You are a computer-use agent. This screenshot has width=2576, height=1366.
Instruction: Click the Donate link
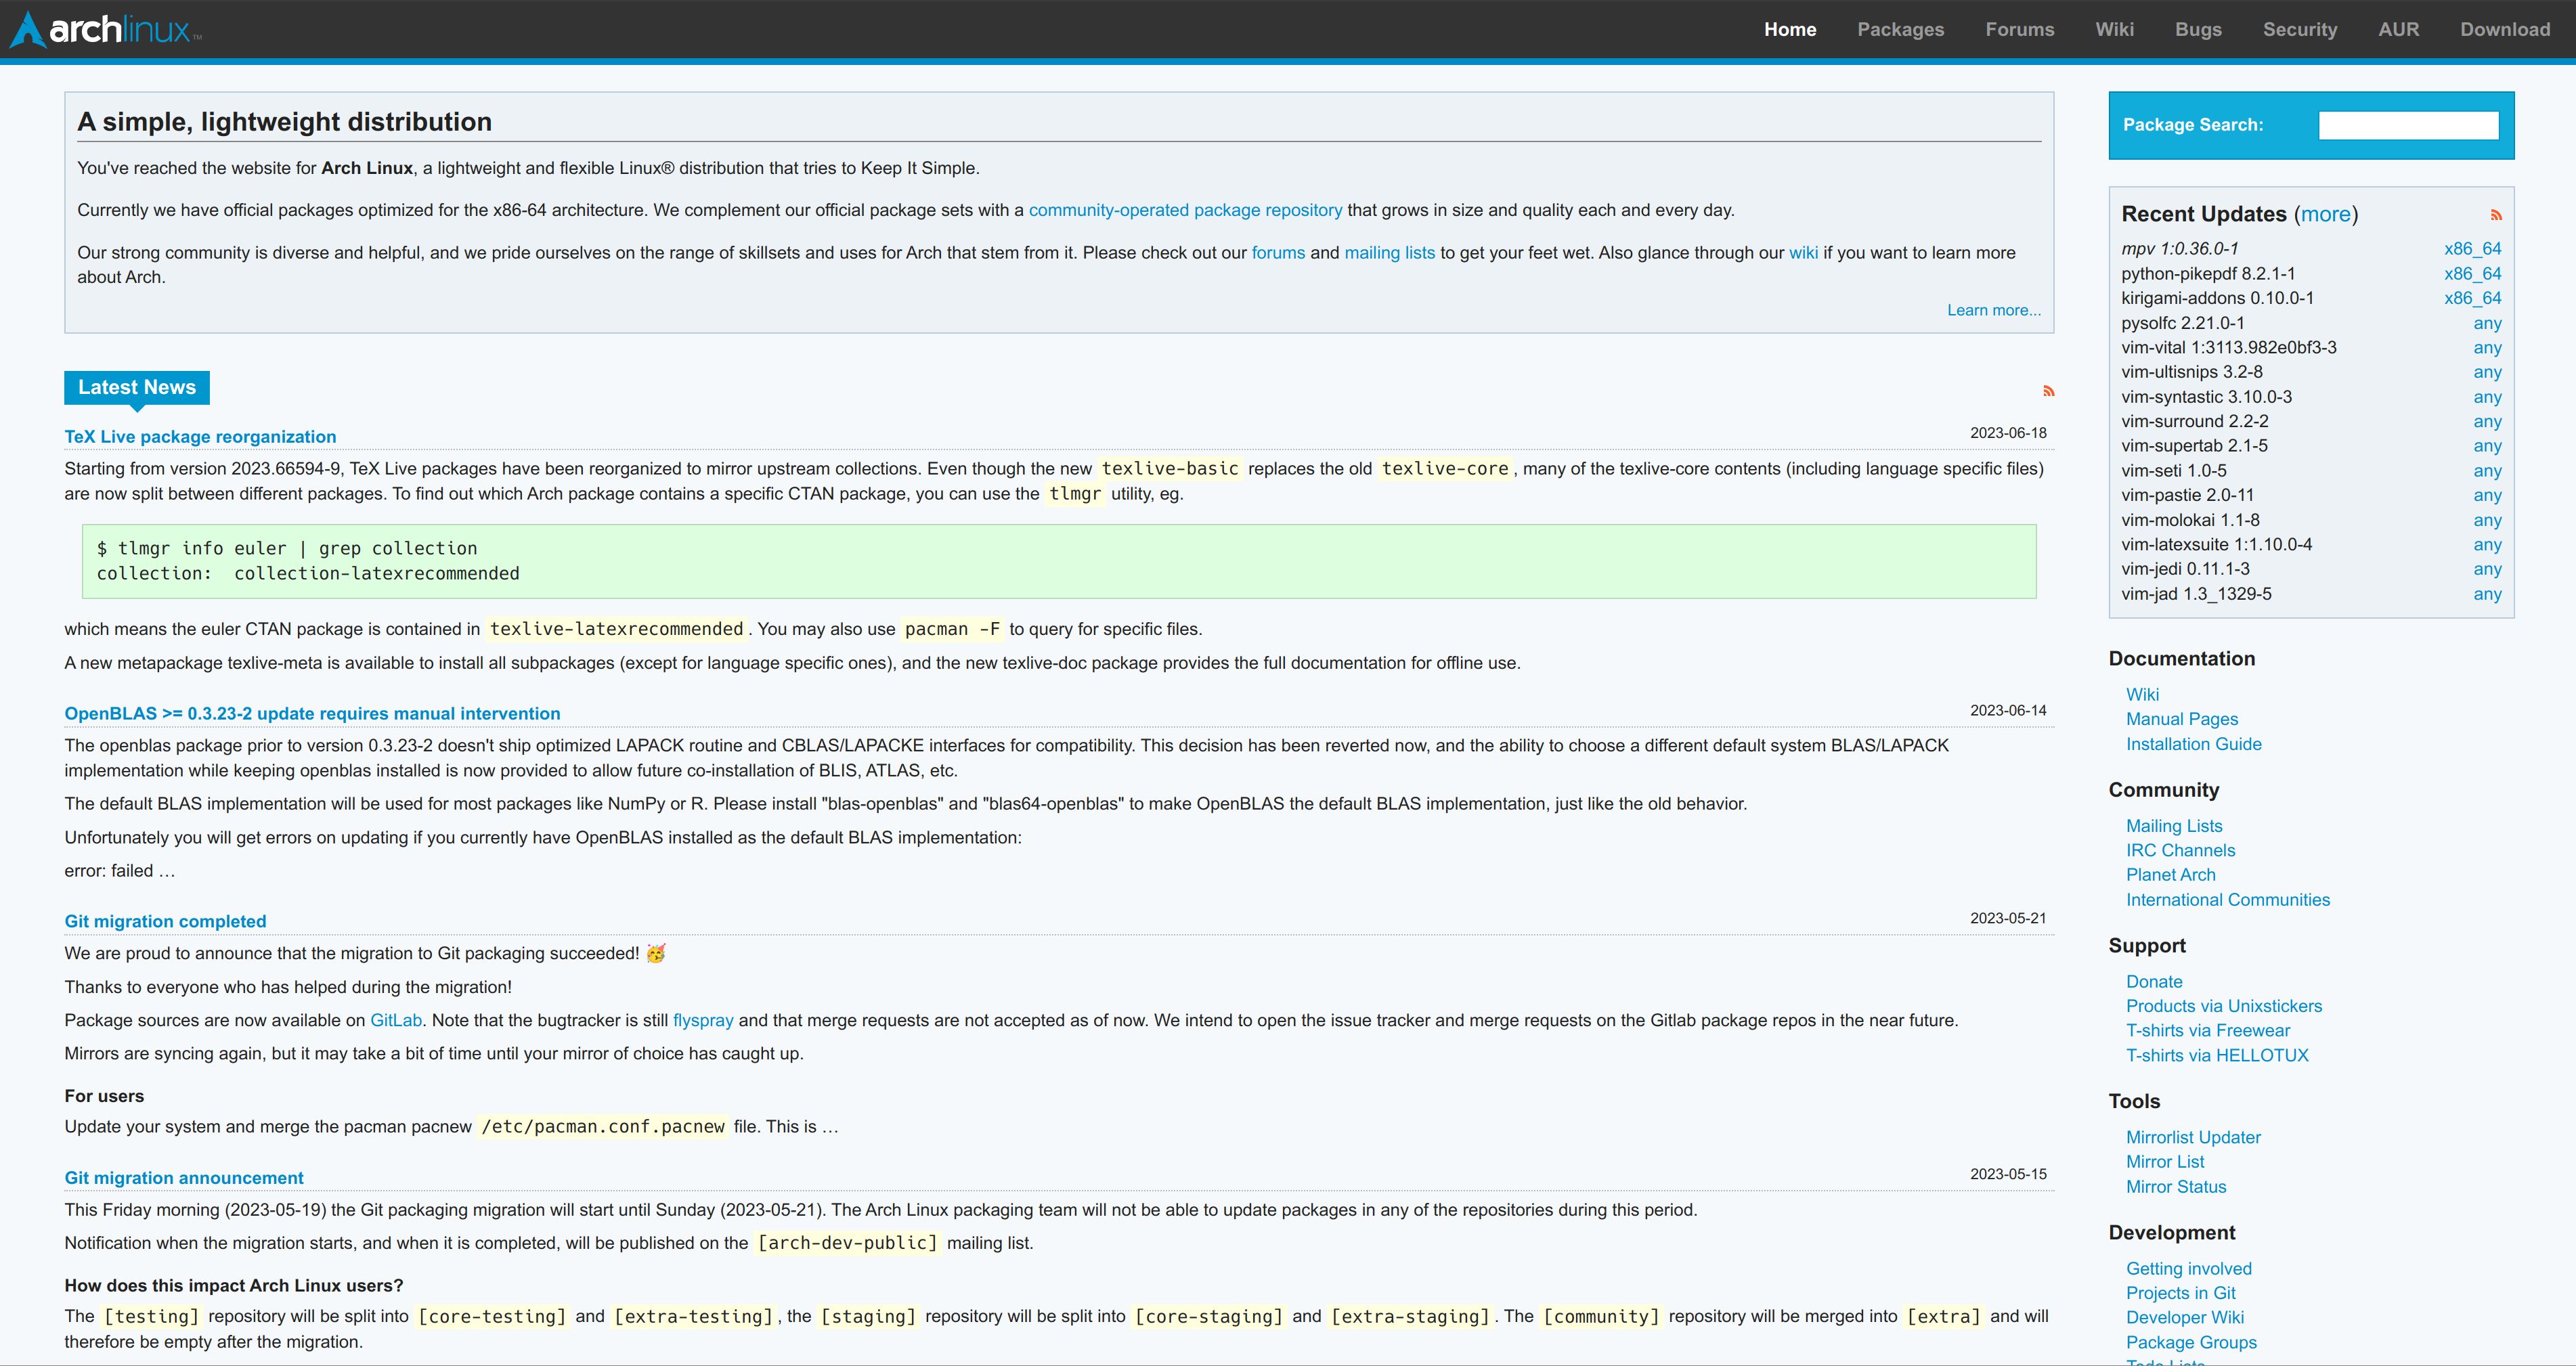(2154, 982)
